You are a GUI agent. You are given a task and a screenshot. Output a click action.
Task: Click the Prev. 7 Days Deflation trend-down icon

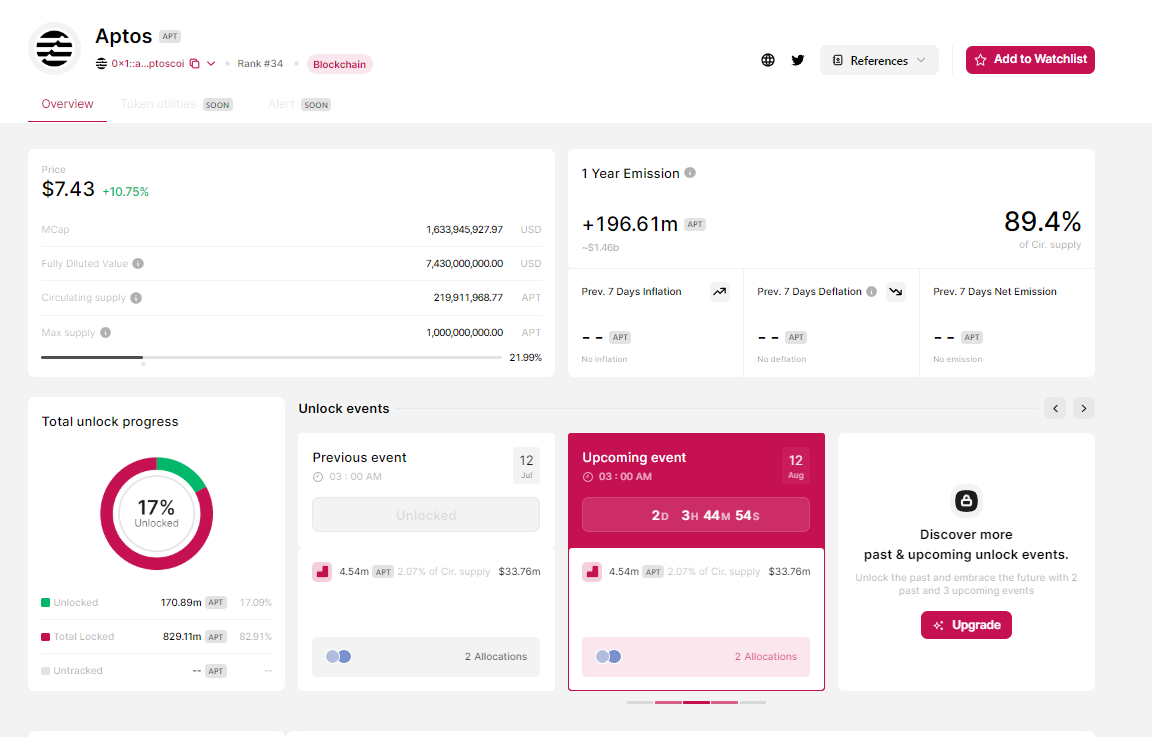(895, 292)
